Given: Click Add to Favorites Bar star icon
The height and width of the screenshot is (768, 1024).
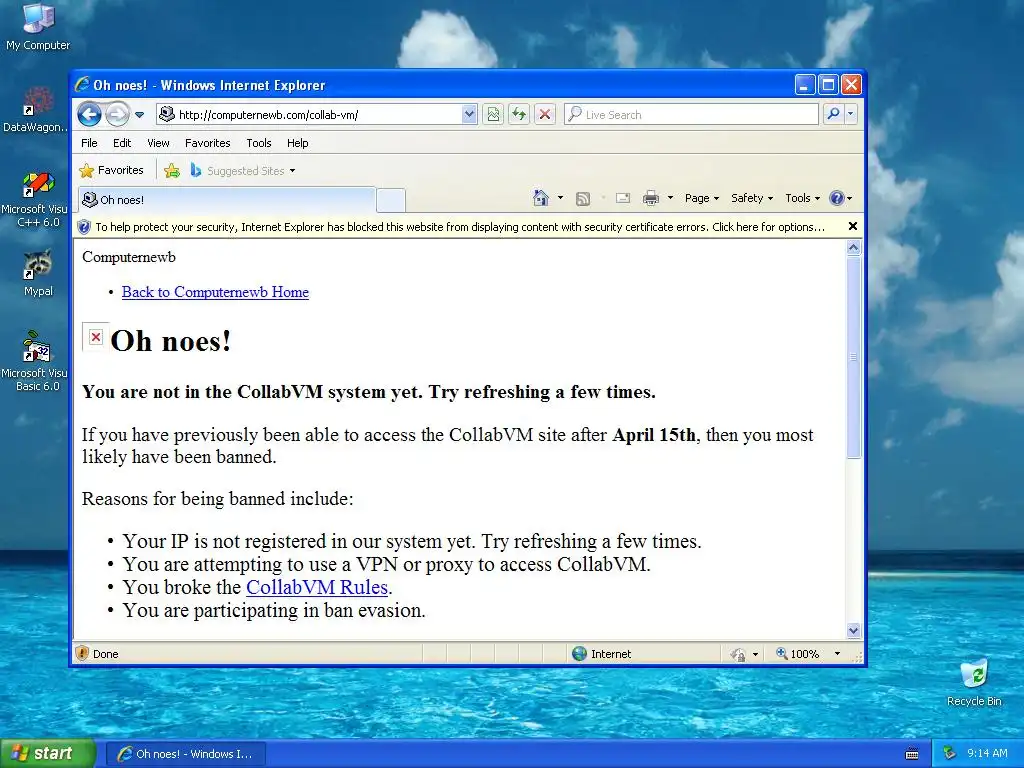Looking at the screenshot, I should click(172, 170).
